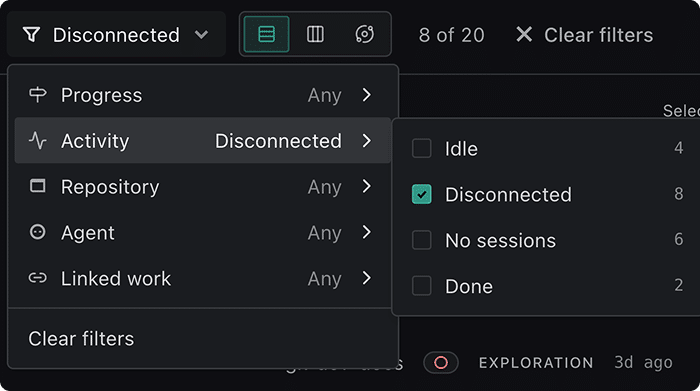Check the No sessions checkbox
Viewport: 700px width, 391px height.
point(421,240)
